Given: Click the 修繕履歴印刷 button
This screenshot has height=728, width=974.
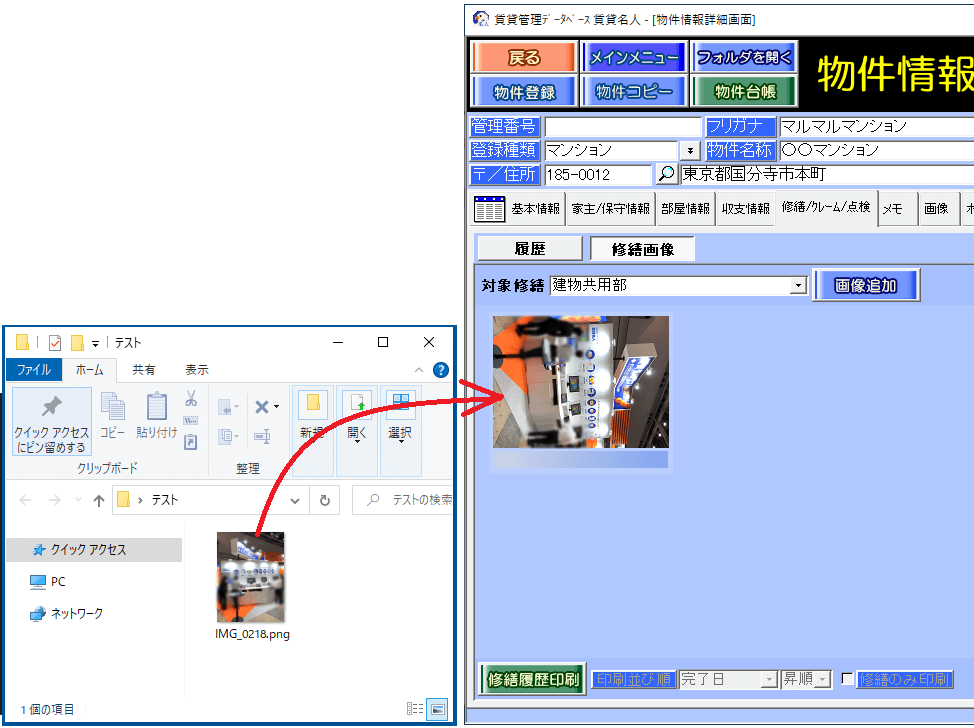Looking at the screenshot, I should pyautogui.click(x=532, y=680).
